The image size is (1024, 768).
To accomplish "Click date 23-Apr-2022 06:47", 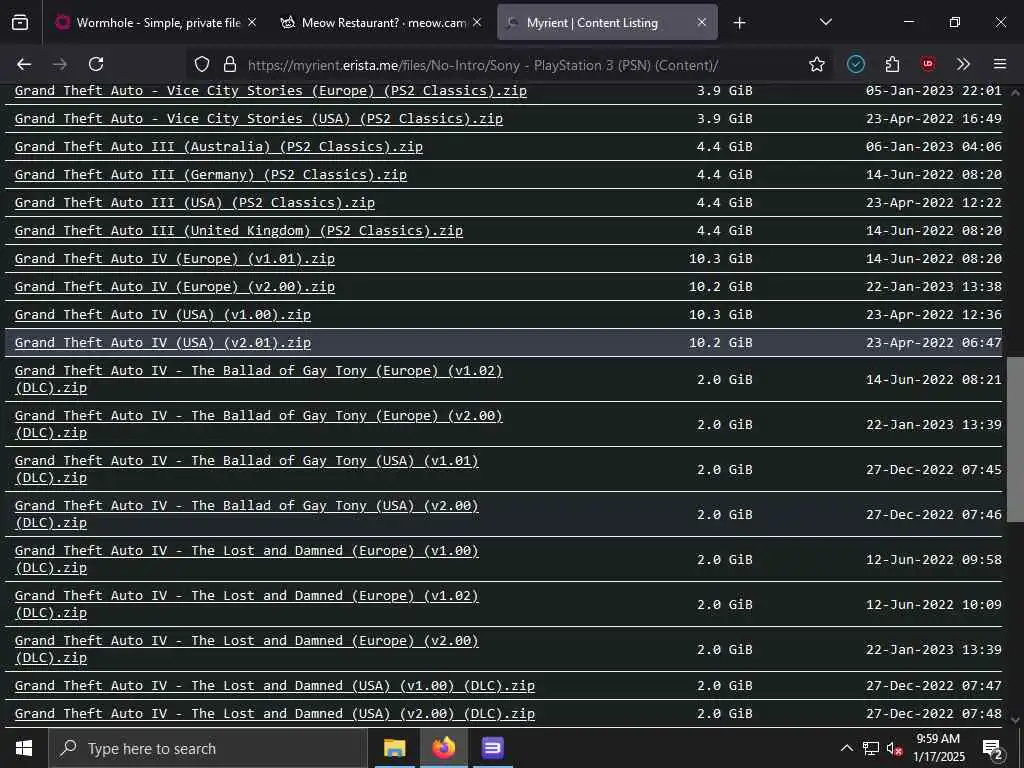I will [x=934, y=344].
